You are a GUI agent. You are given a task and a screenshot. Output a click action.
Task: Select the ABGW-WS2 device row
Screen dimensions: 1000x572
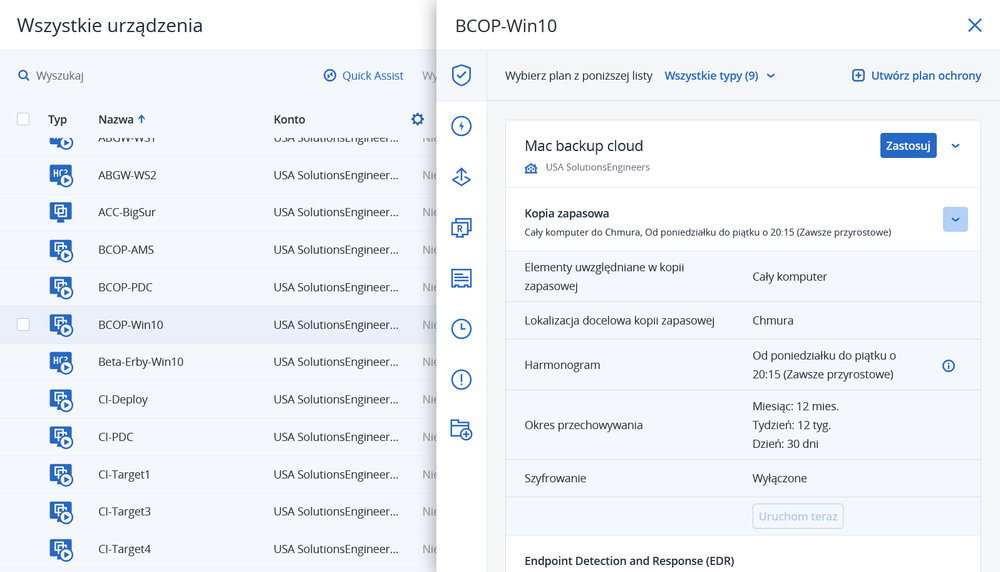click(x=218, y=175)
